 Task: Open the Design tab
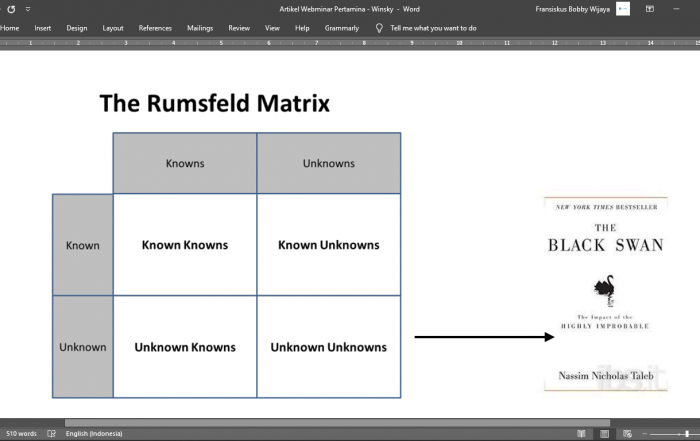point(77,28)
